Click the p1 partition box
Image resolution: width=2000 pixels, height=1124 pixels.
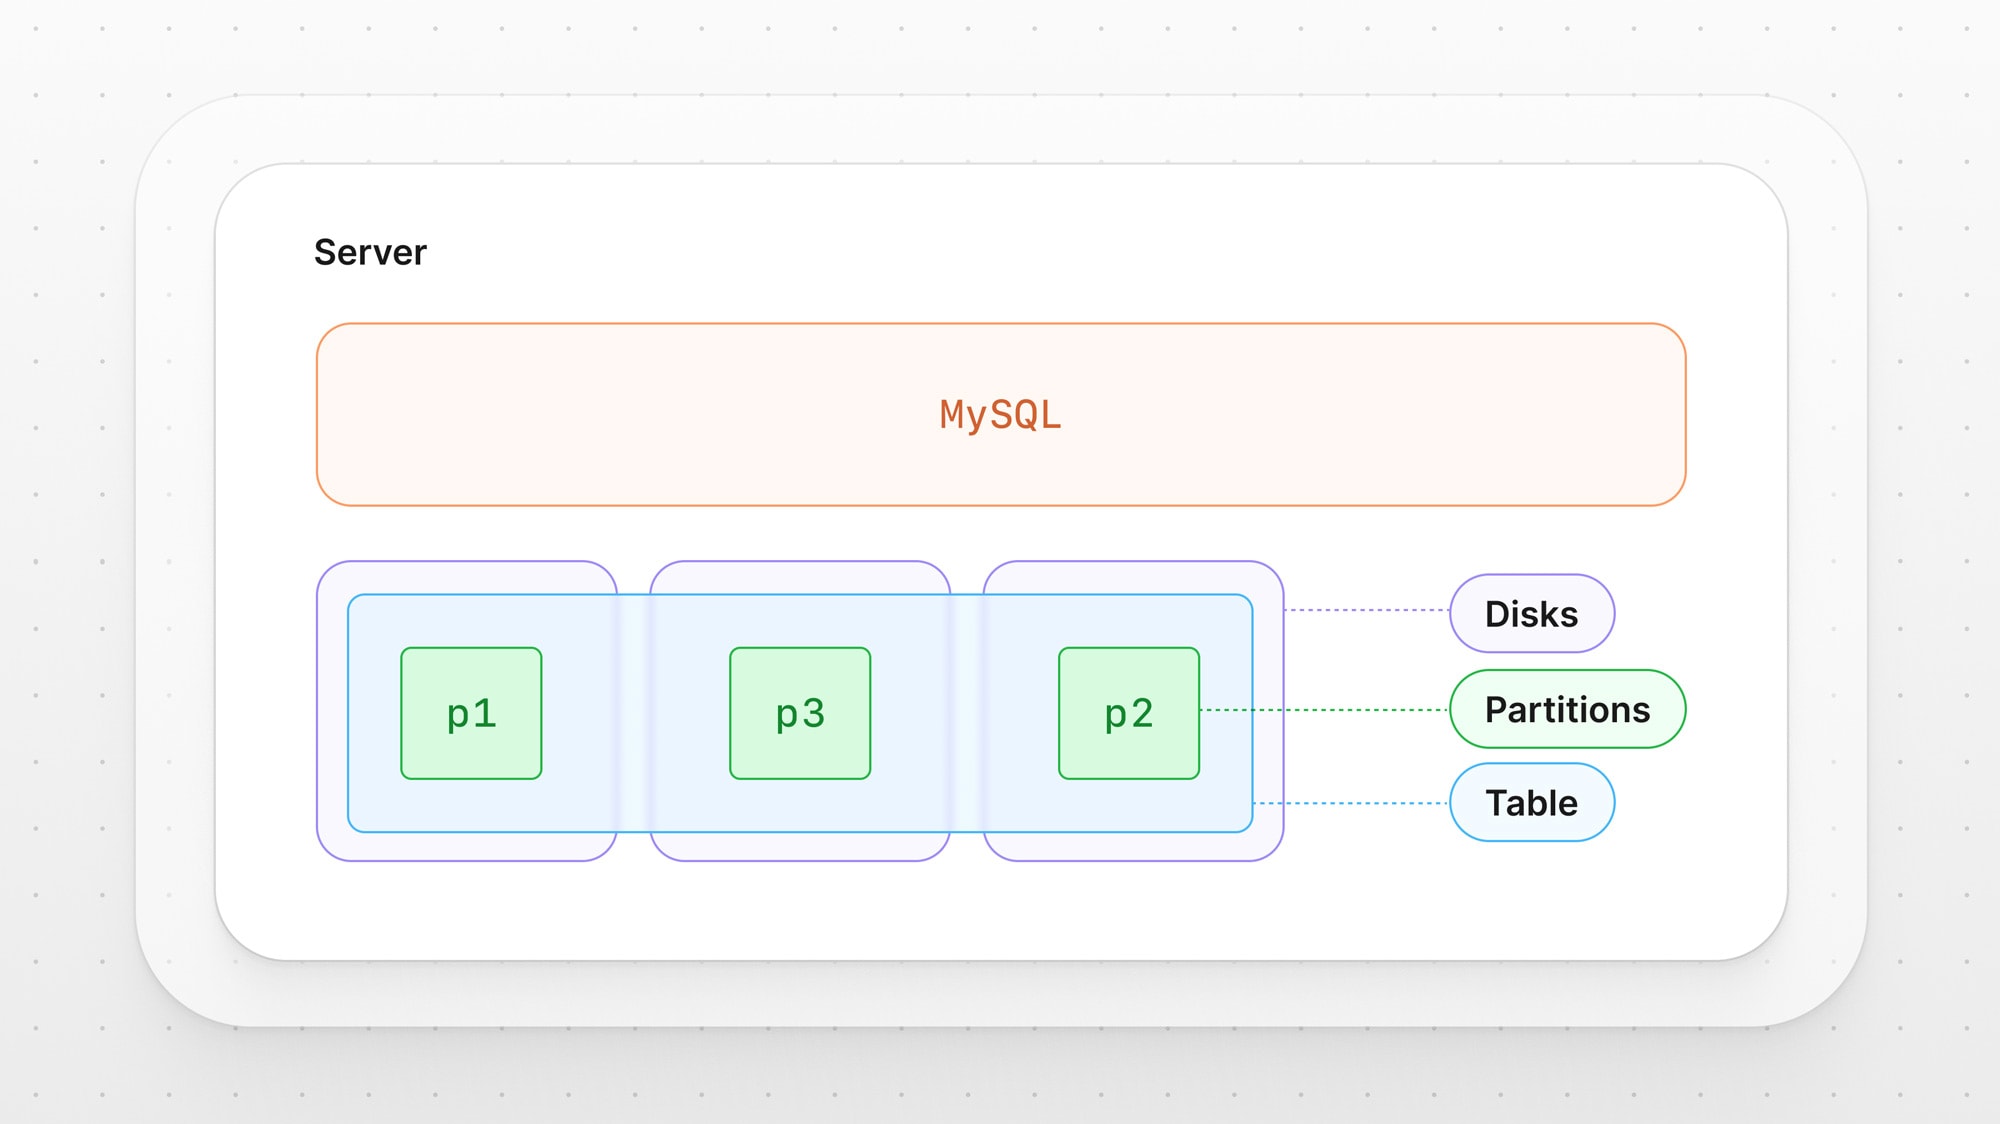471,713
